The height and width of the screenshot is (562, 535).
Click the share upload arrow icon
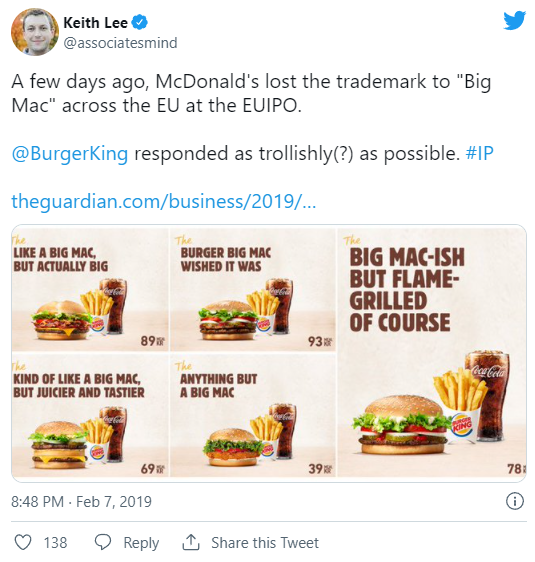click(x=191, y=542)
